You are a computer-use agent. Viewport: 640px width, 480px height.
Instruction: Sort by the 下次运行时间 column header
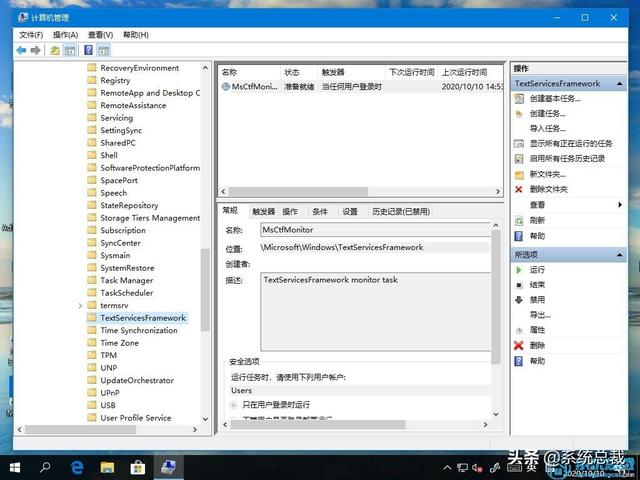point(411,72)
